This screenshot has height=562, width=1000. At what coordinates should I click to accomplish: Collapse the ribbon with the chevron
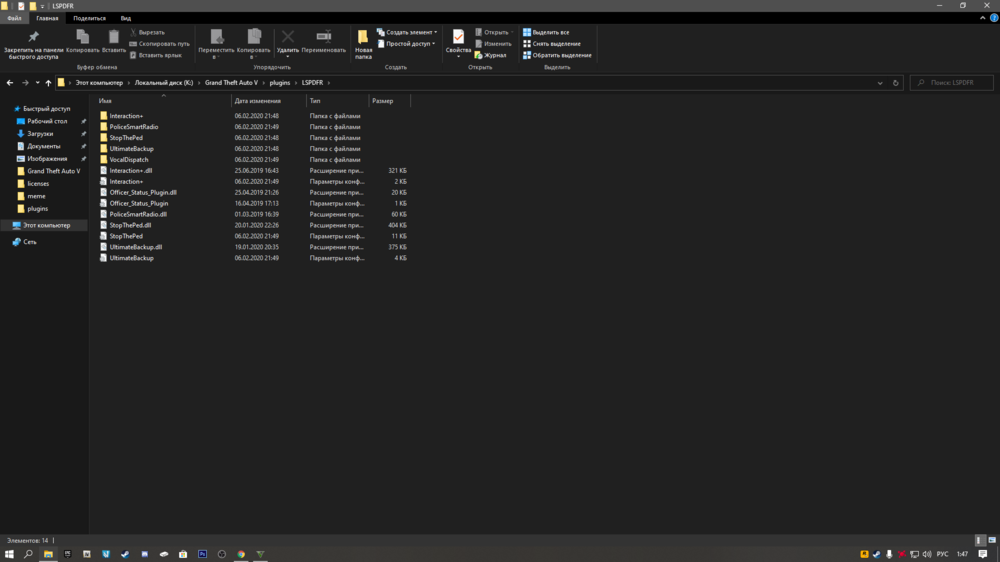(x=982, y=18)
